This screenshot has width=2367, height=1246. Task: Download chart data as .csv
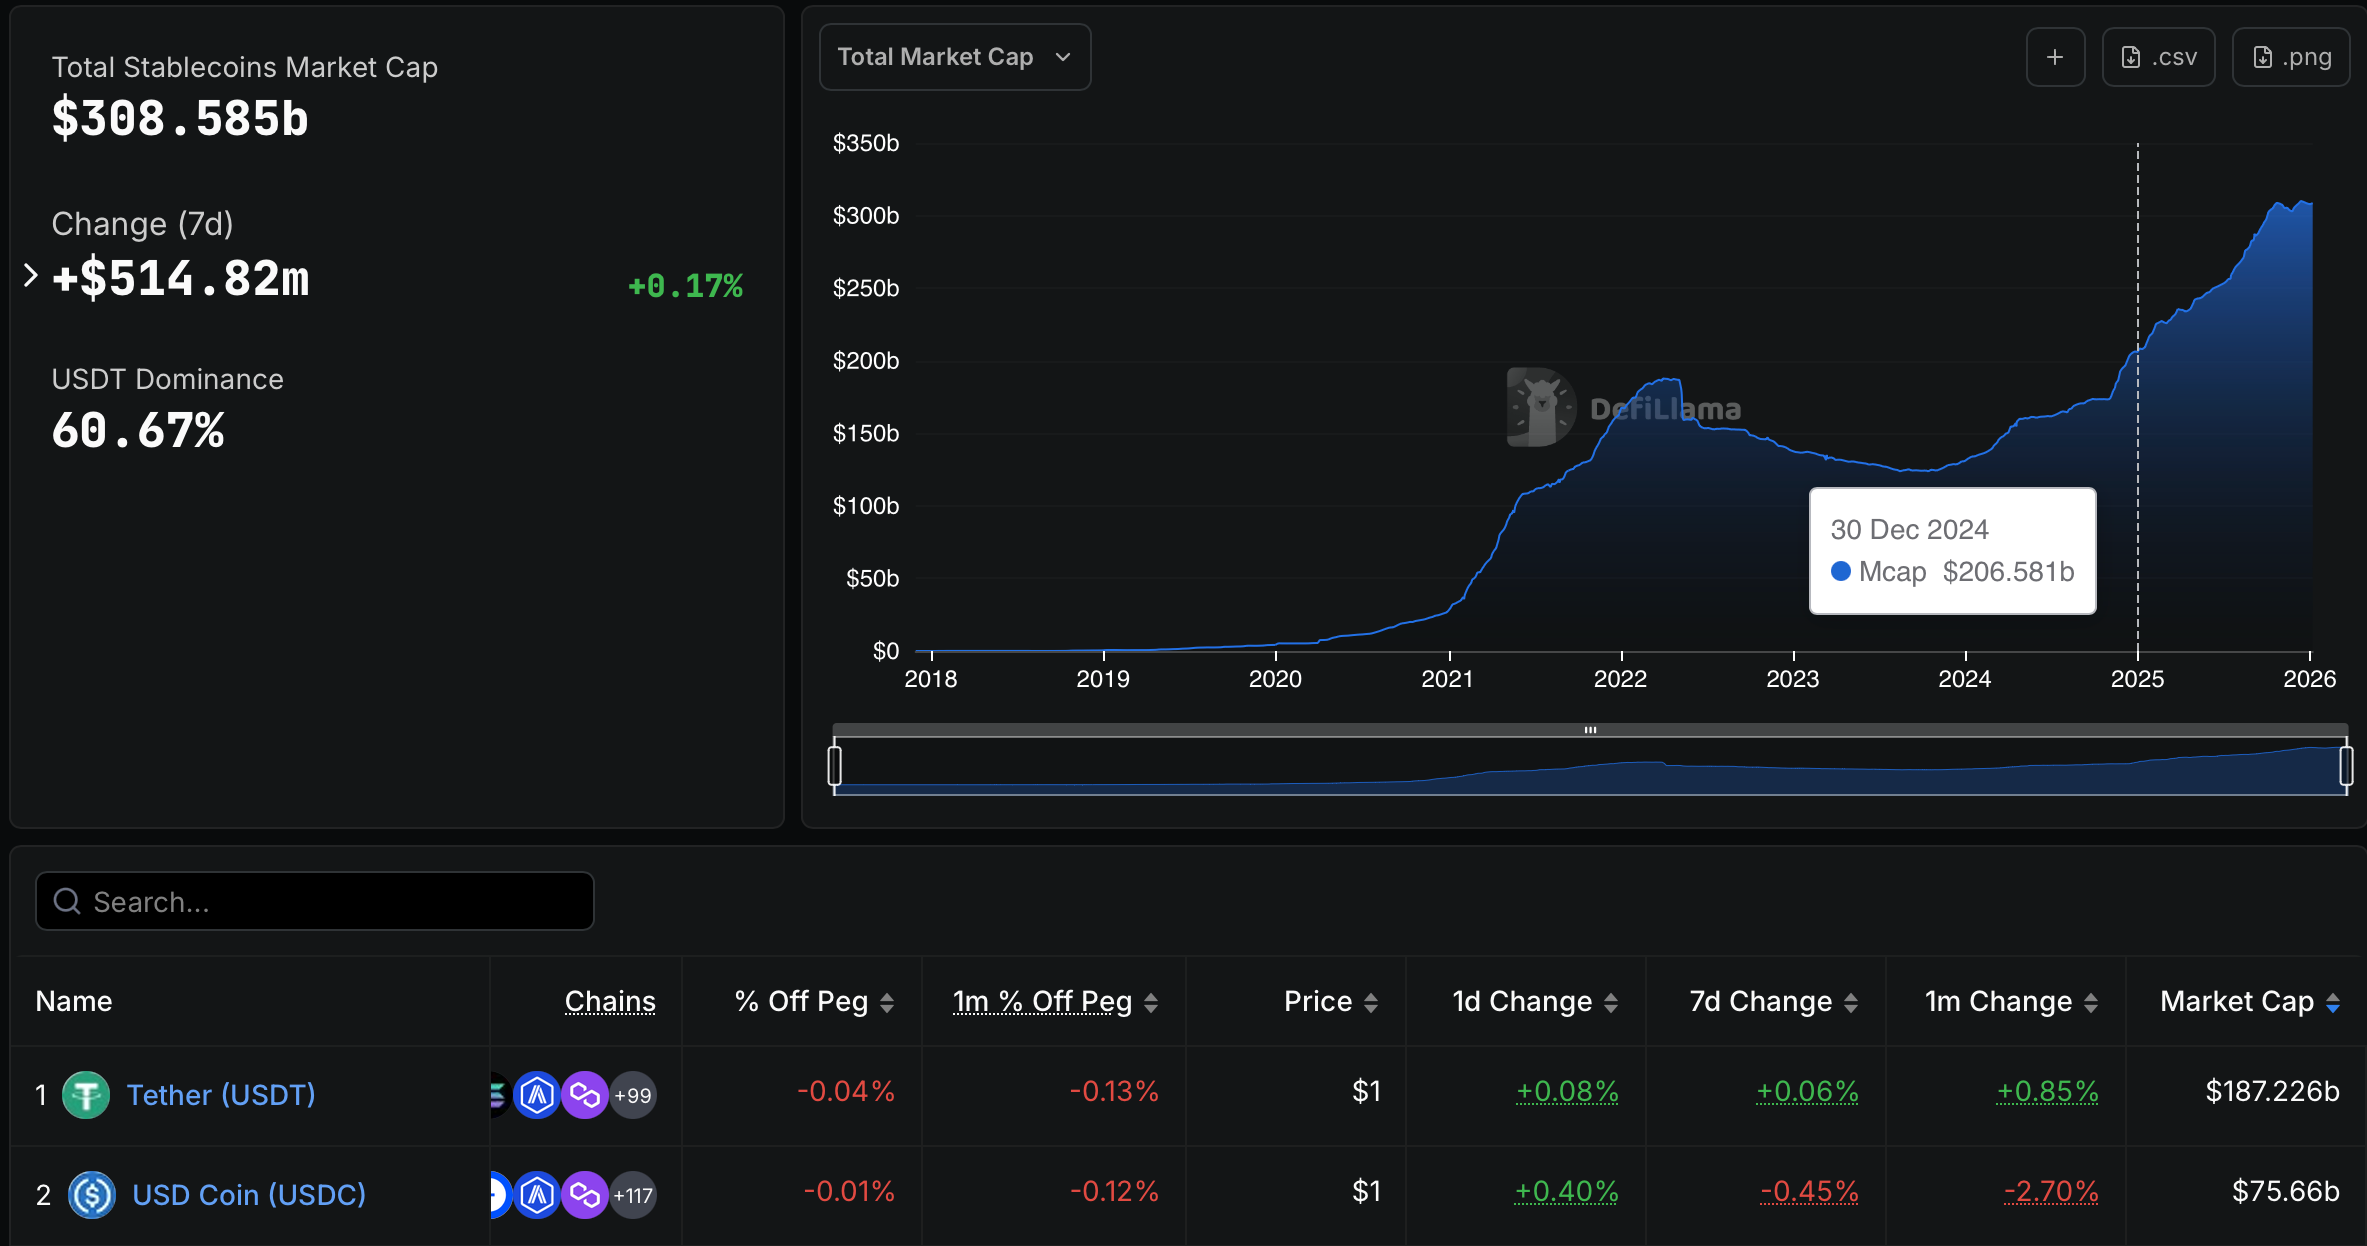(2157, 57)
